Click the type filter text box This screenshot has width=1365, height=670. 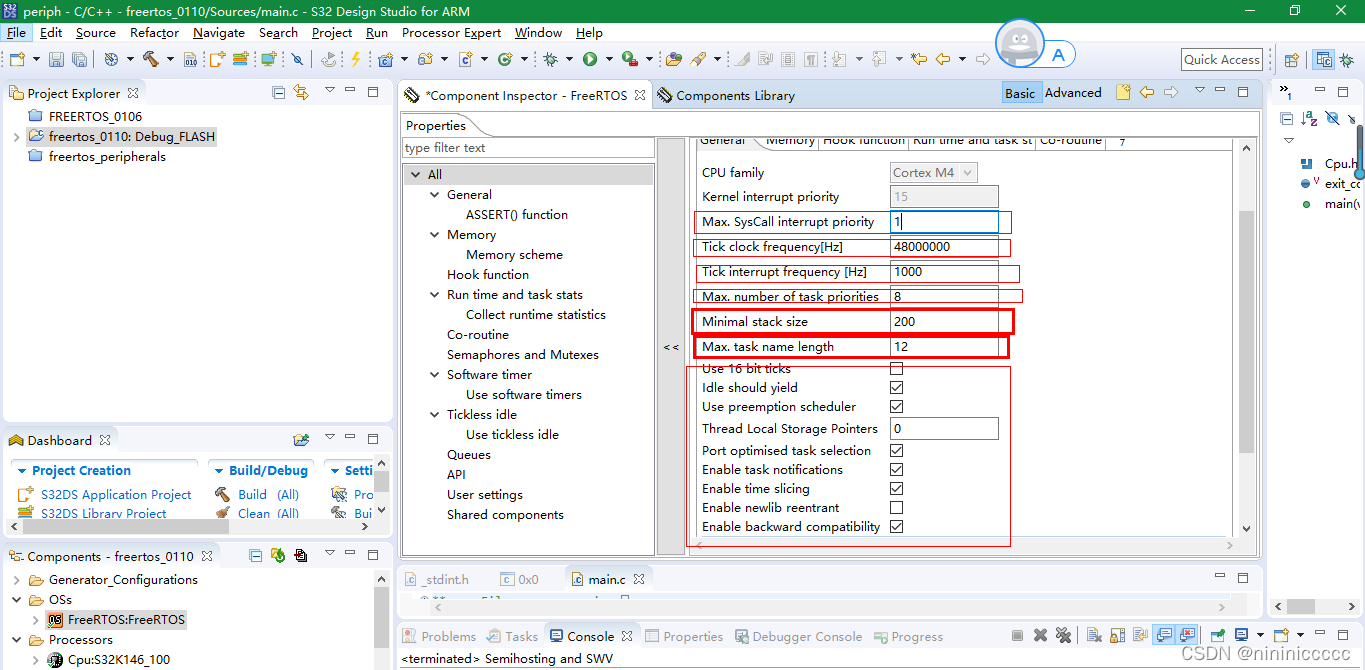pyautogui.click(x=527, y=148)
